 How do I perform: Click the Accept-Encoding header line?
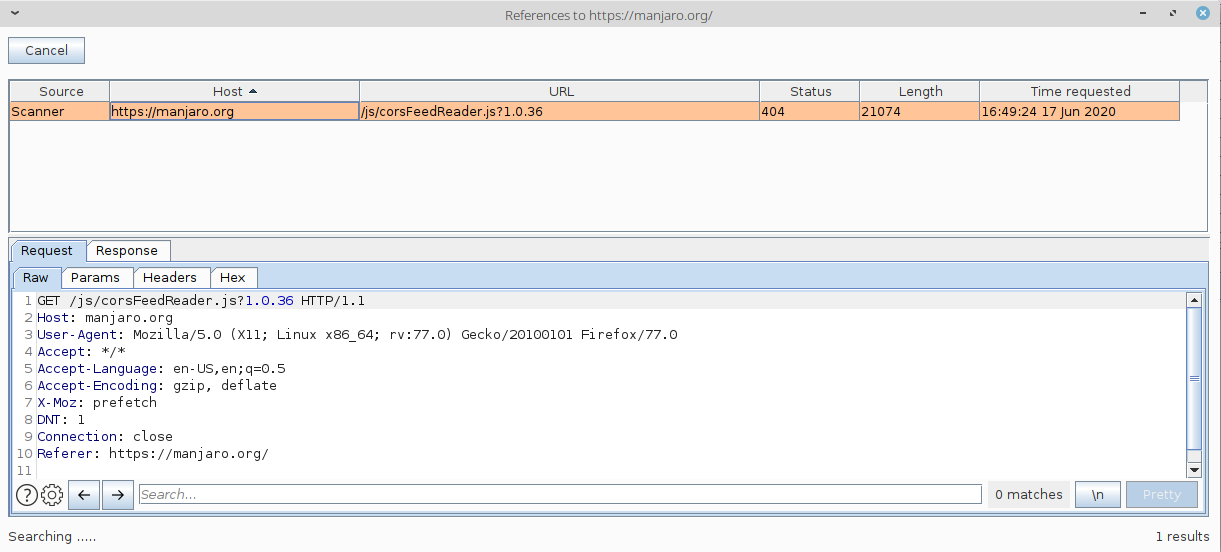[157, 386]
